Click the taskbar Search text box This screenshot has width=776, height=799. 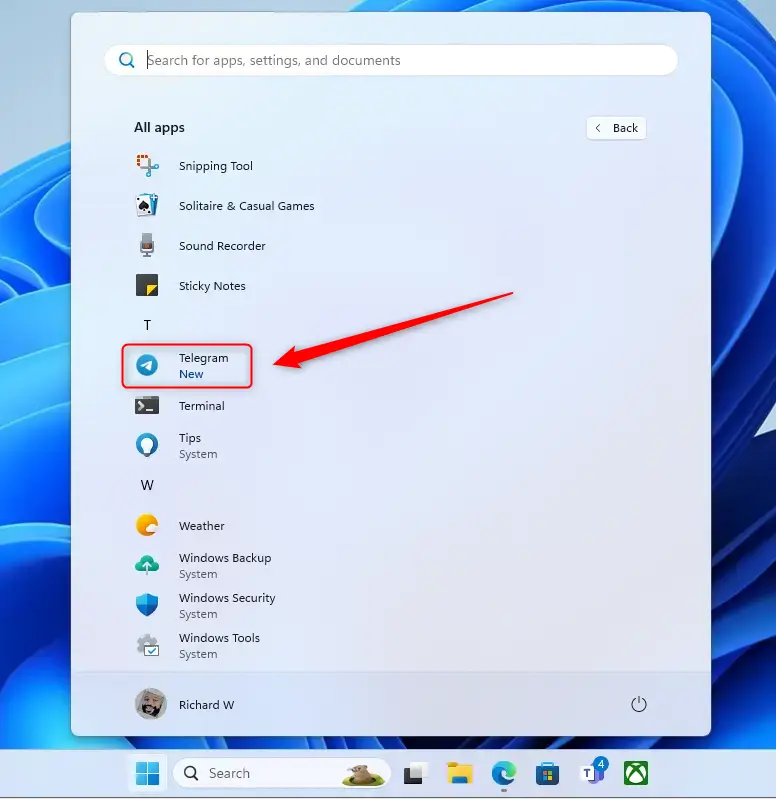pos(282,773)
